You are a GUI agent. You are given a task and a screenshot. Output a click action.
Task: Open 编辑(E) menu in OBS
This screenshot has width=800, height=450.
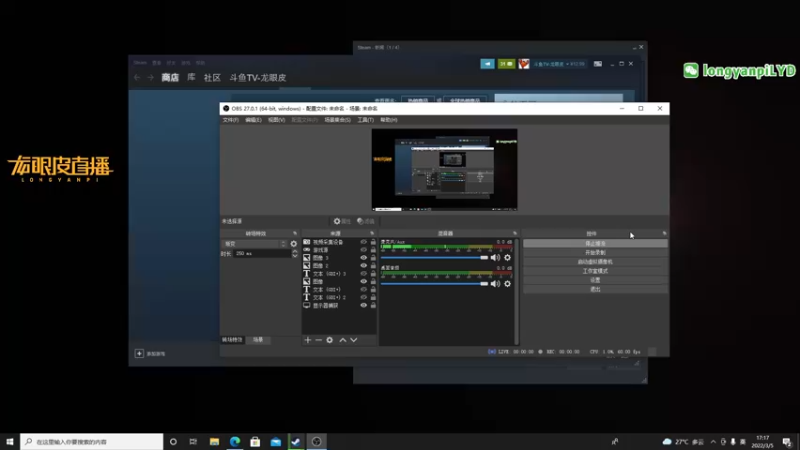253,120
